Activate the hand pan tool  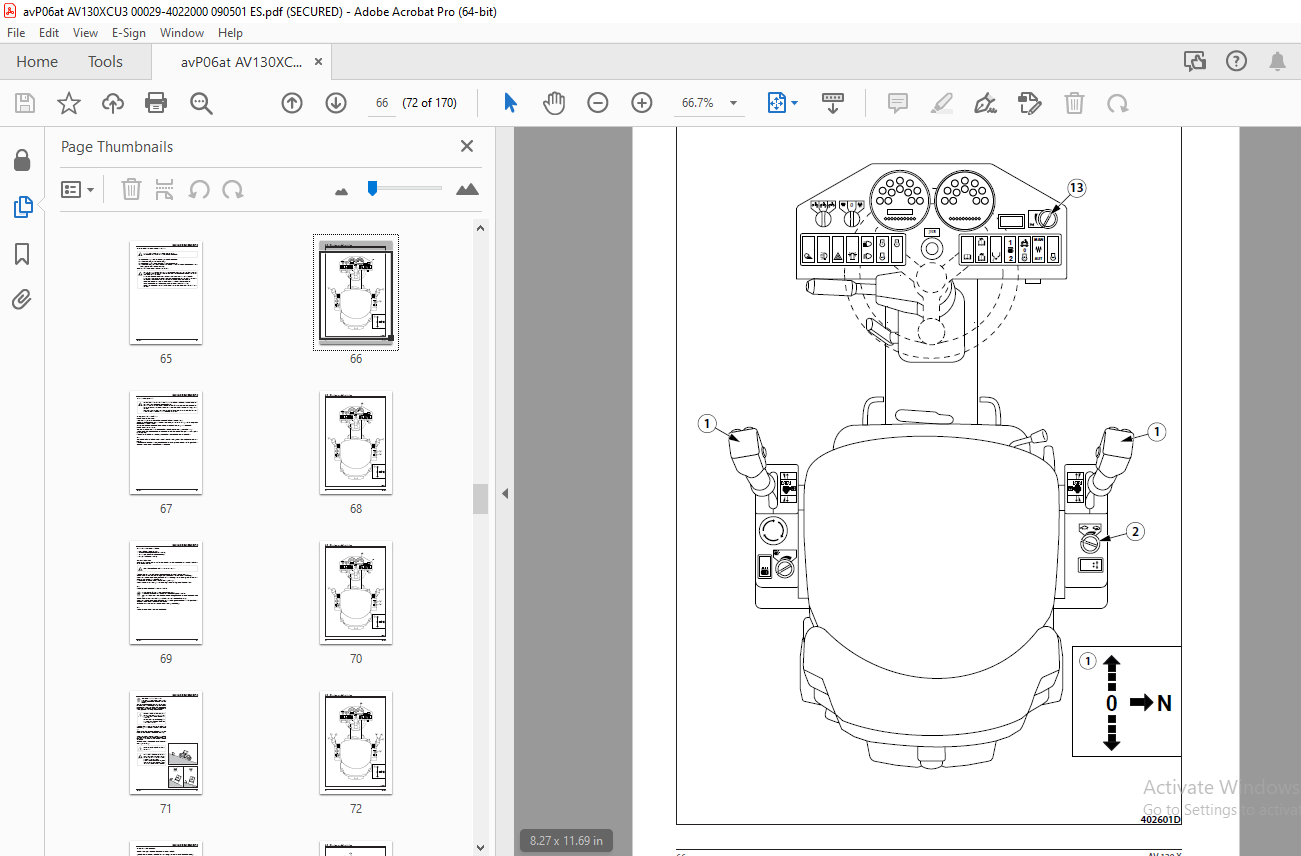pyautogui.click(x=554, y=103)
